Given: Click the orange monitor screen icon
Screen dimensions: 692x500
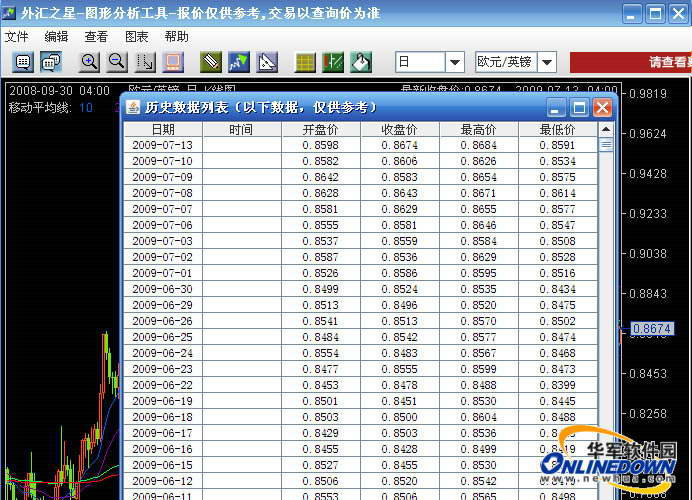Looking at the screenshot, I should (173, 62).
